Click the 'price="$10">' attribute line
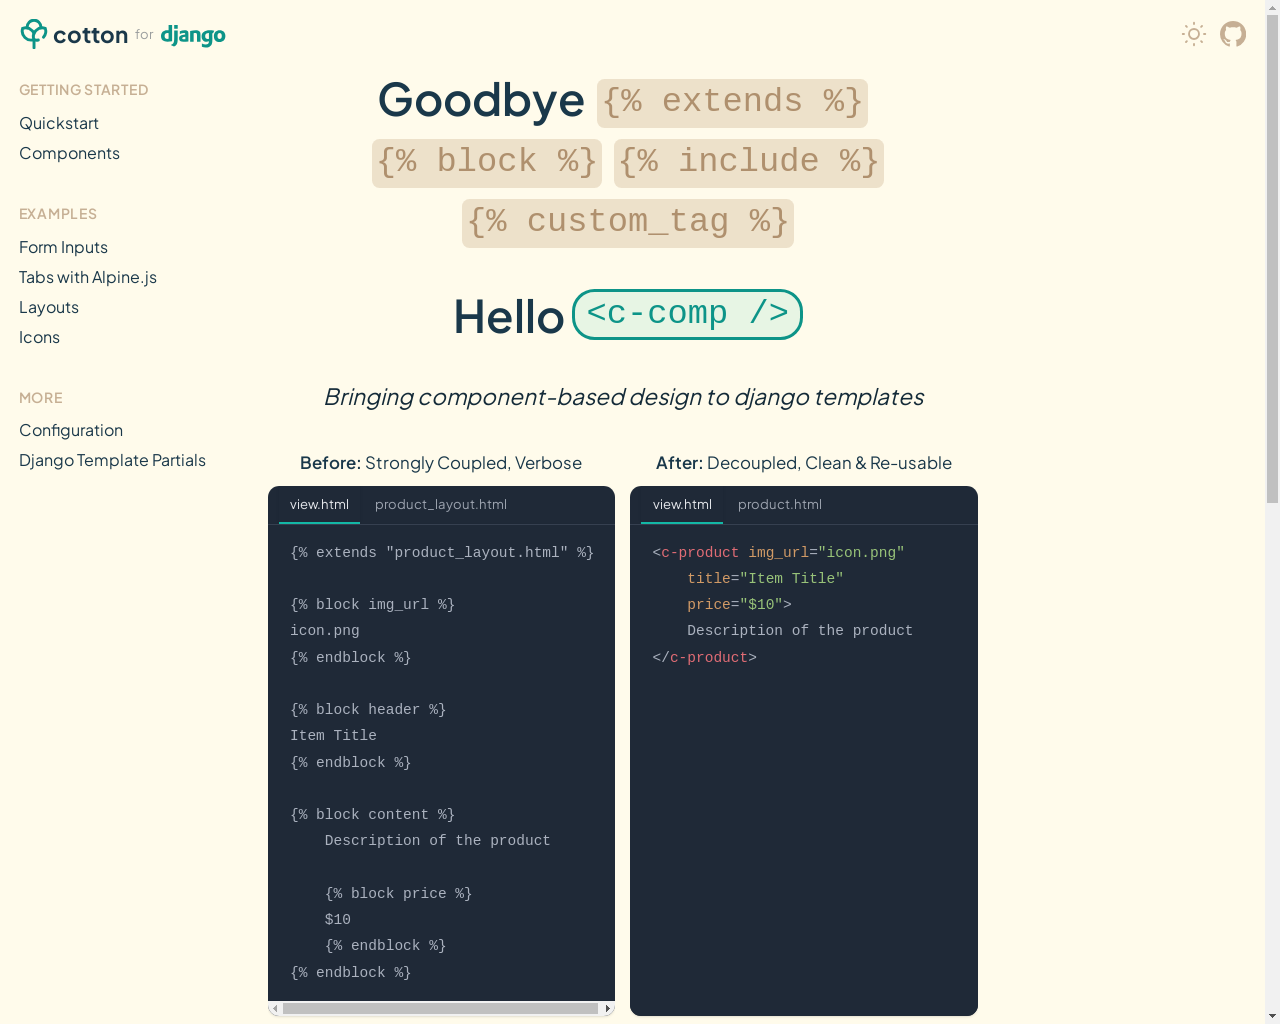Image resolution: width=1280 pixels, height=1024 pixels. (x=739, y=605)
